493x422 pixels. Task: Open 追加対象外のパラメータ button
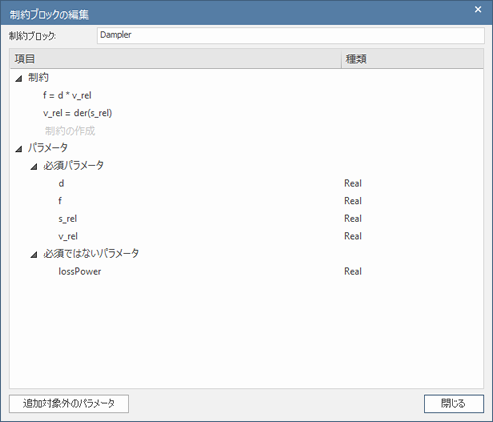pyautogui.click(x=69, y=404)
